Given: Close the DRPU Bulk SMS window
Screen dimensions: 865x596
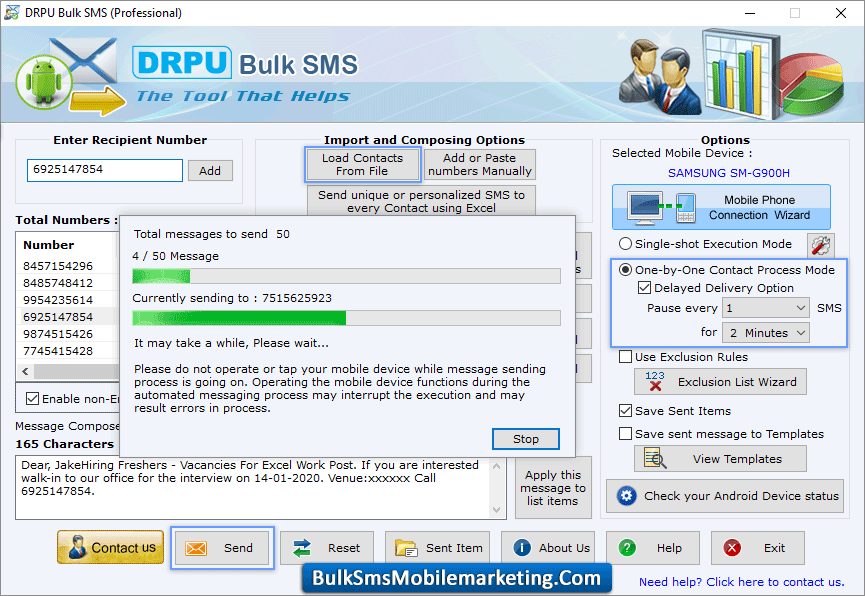Looking at the screenshot, I should [841, 13].
